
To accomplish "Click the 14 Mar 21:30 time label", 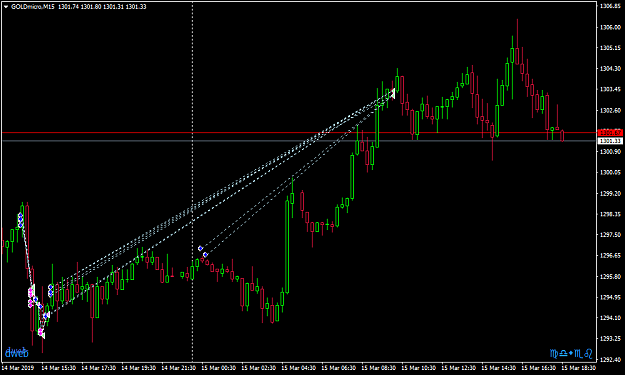I will 178,368.
